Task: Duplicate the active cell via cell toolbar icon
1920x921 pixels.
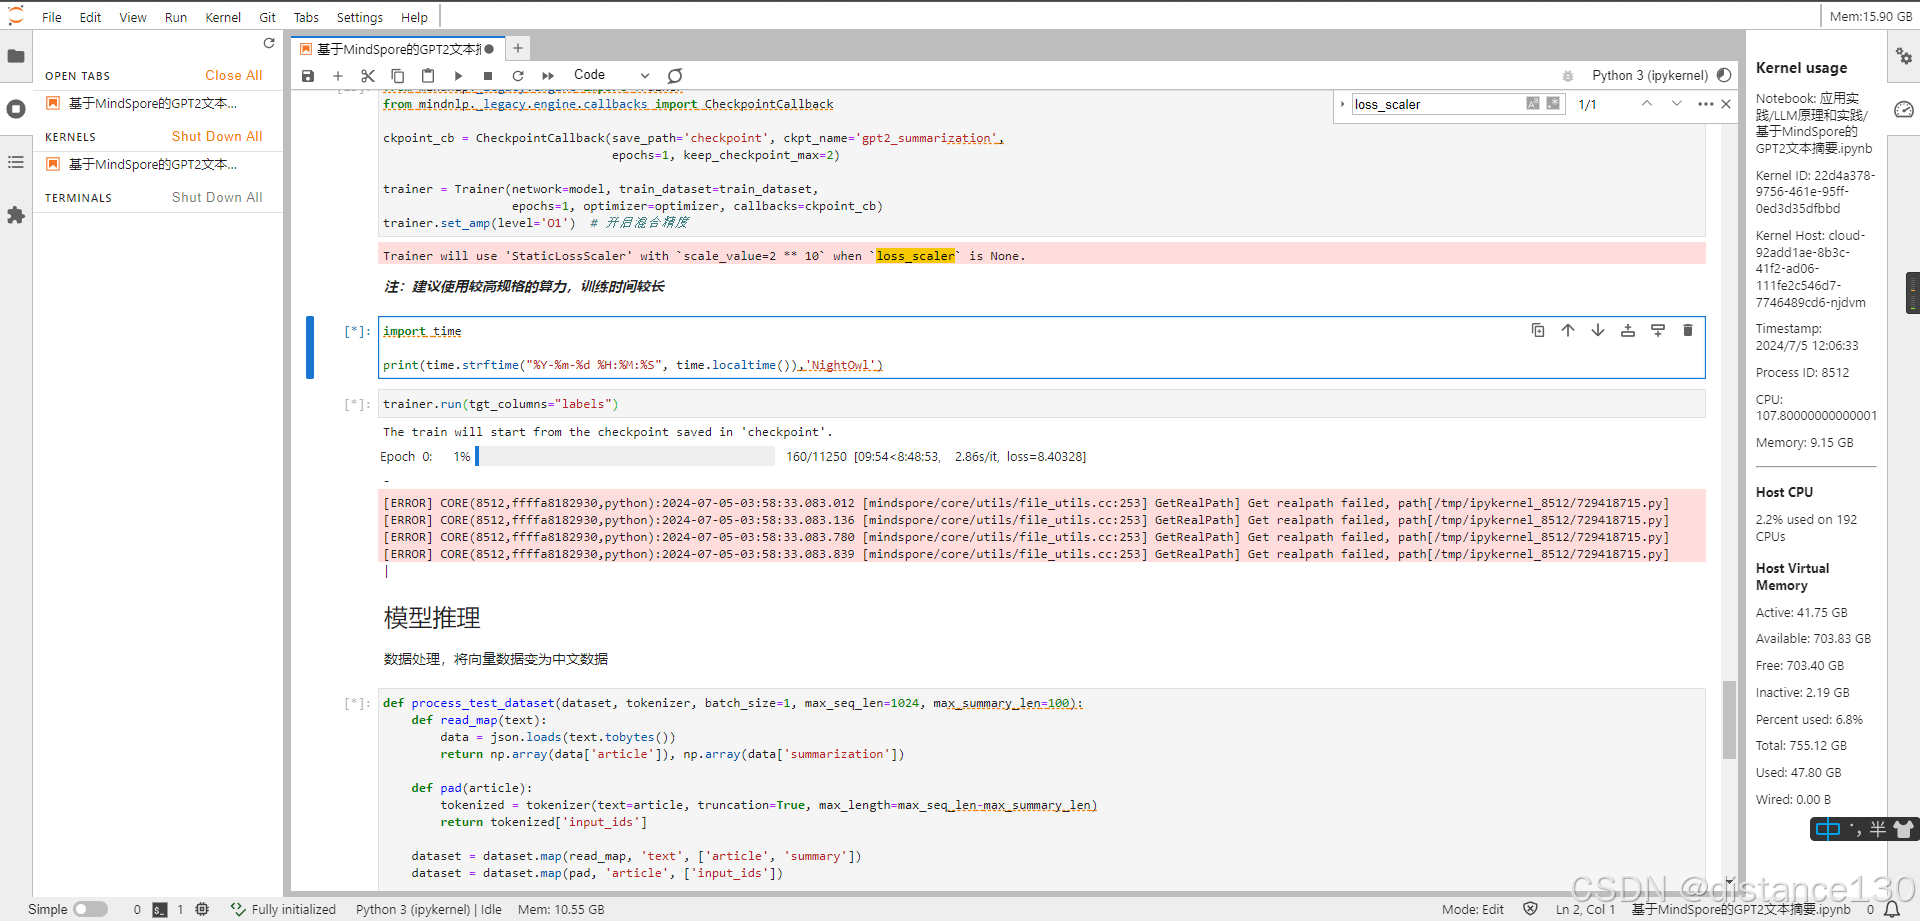Action: pos(1538,330)
